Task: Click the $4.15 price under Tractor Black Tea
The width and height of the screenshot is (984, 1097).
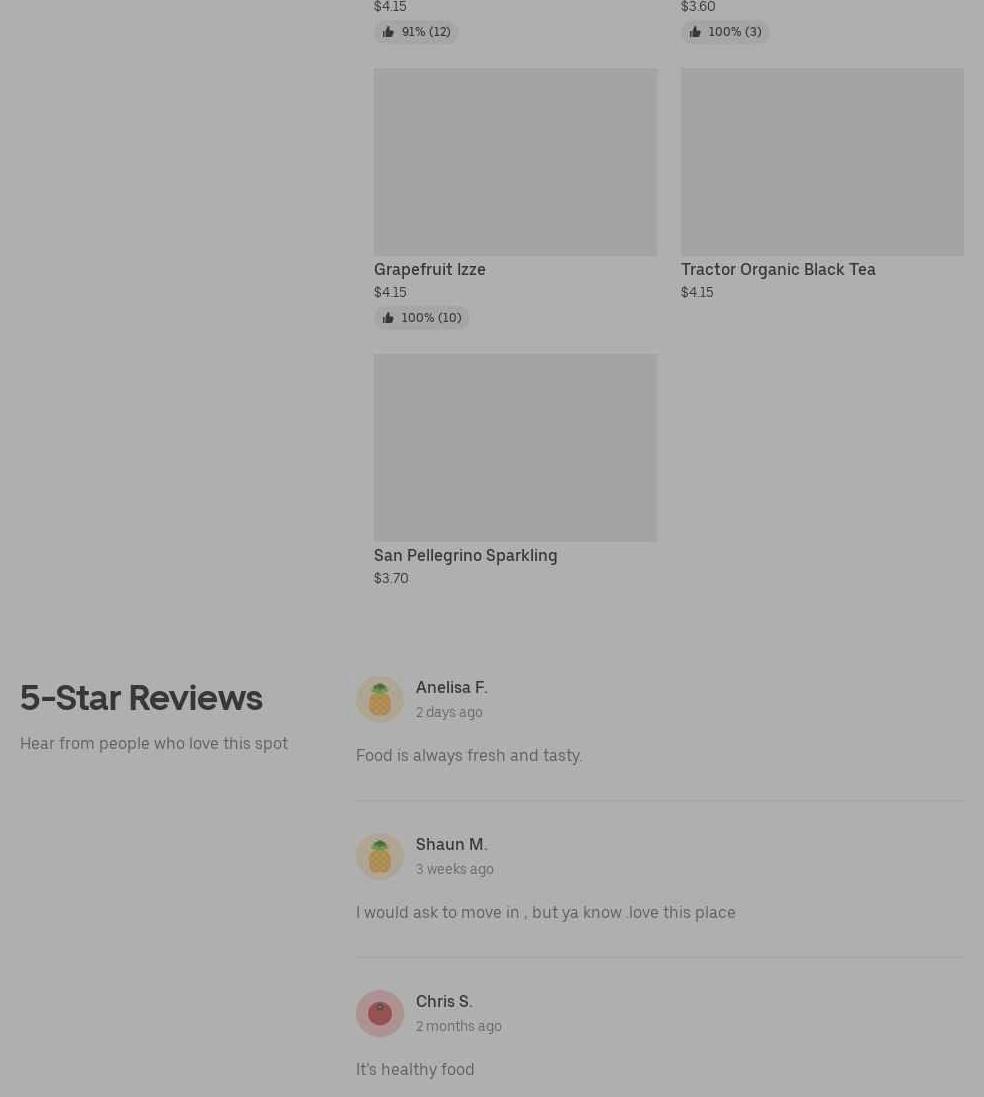Action: (697, 292)
